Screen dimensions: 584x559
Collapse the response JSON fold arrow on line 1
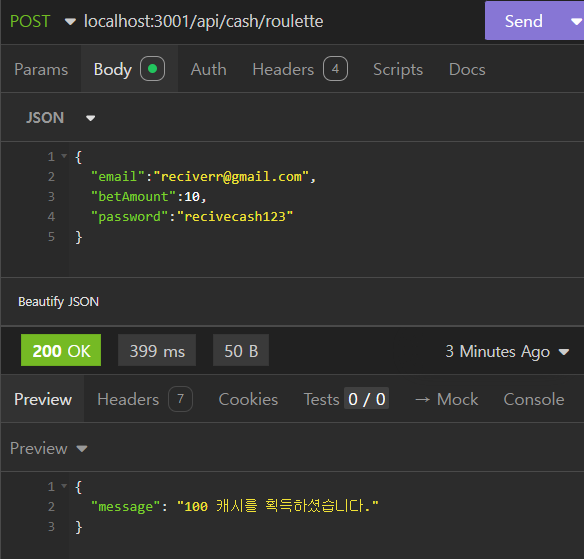click(x=64, y=486)
